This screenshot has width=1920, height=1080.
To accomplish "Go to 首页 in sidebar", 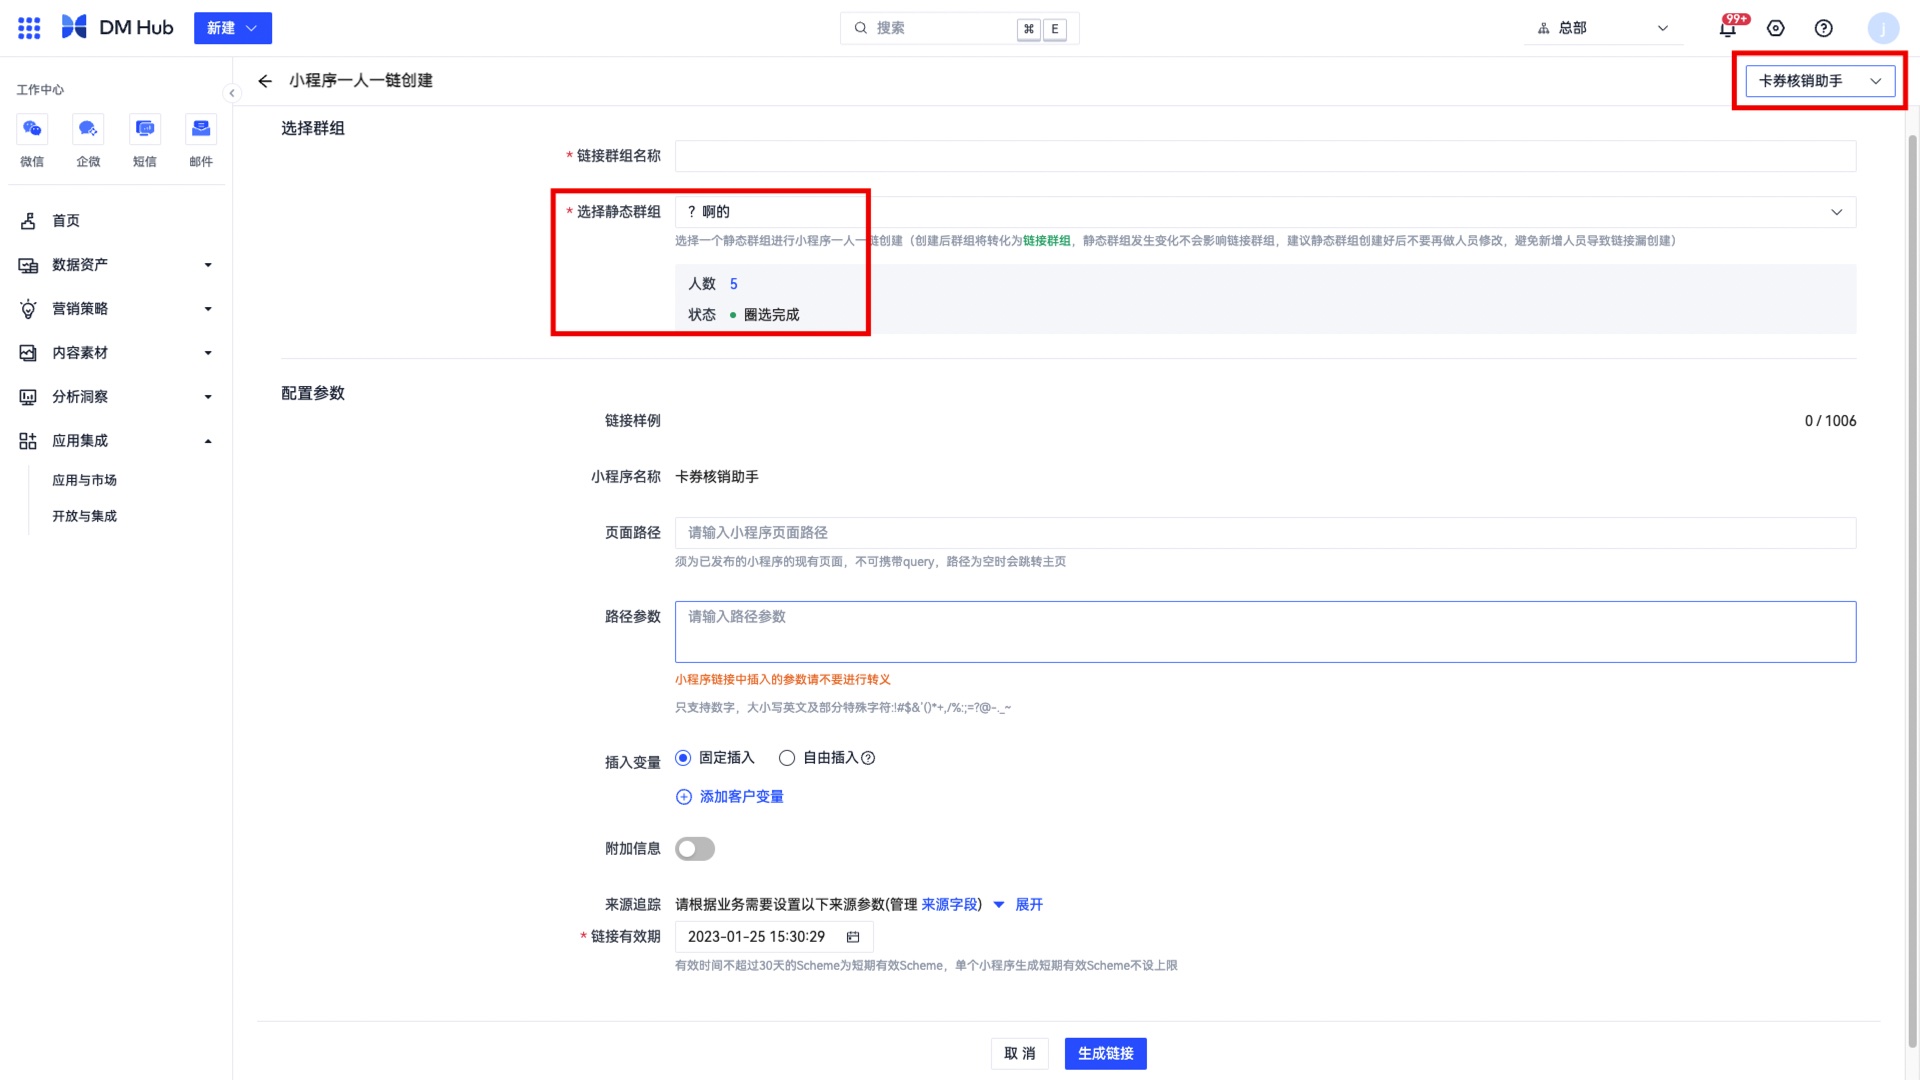I will tap(116, 221).
